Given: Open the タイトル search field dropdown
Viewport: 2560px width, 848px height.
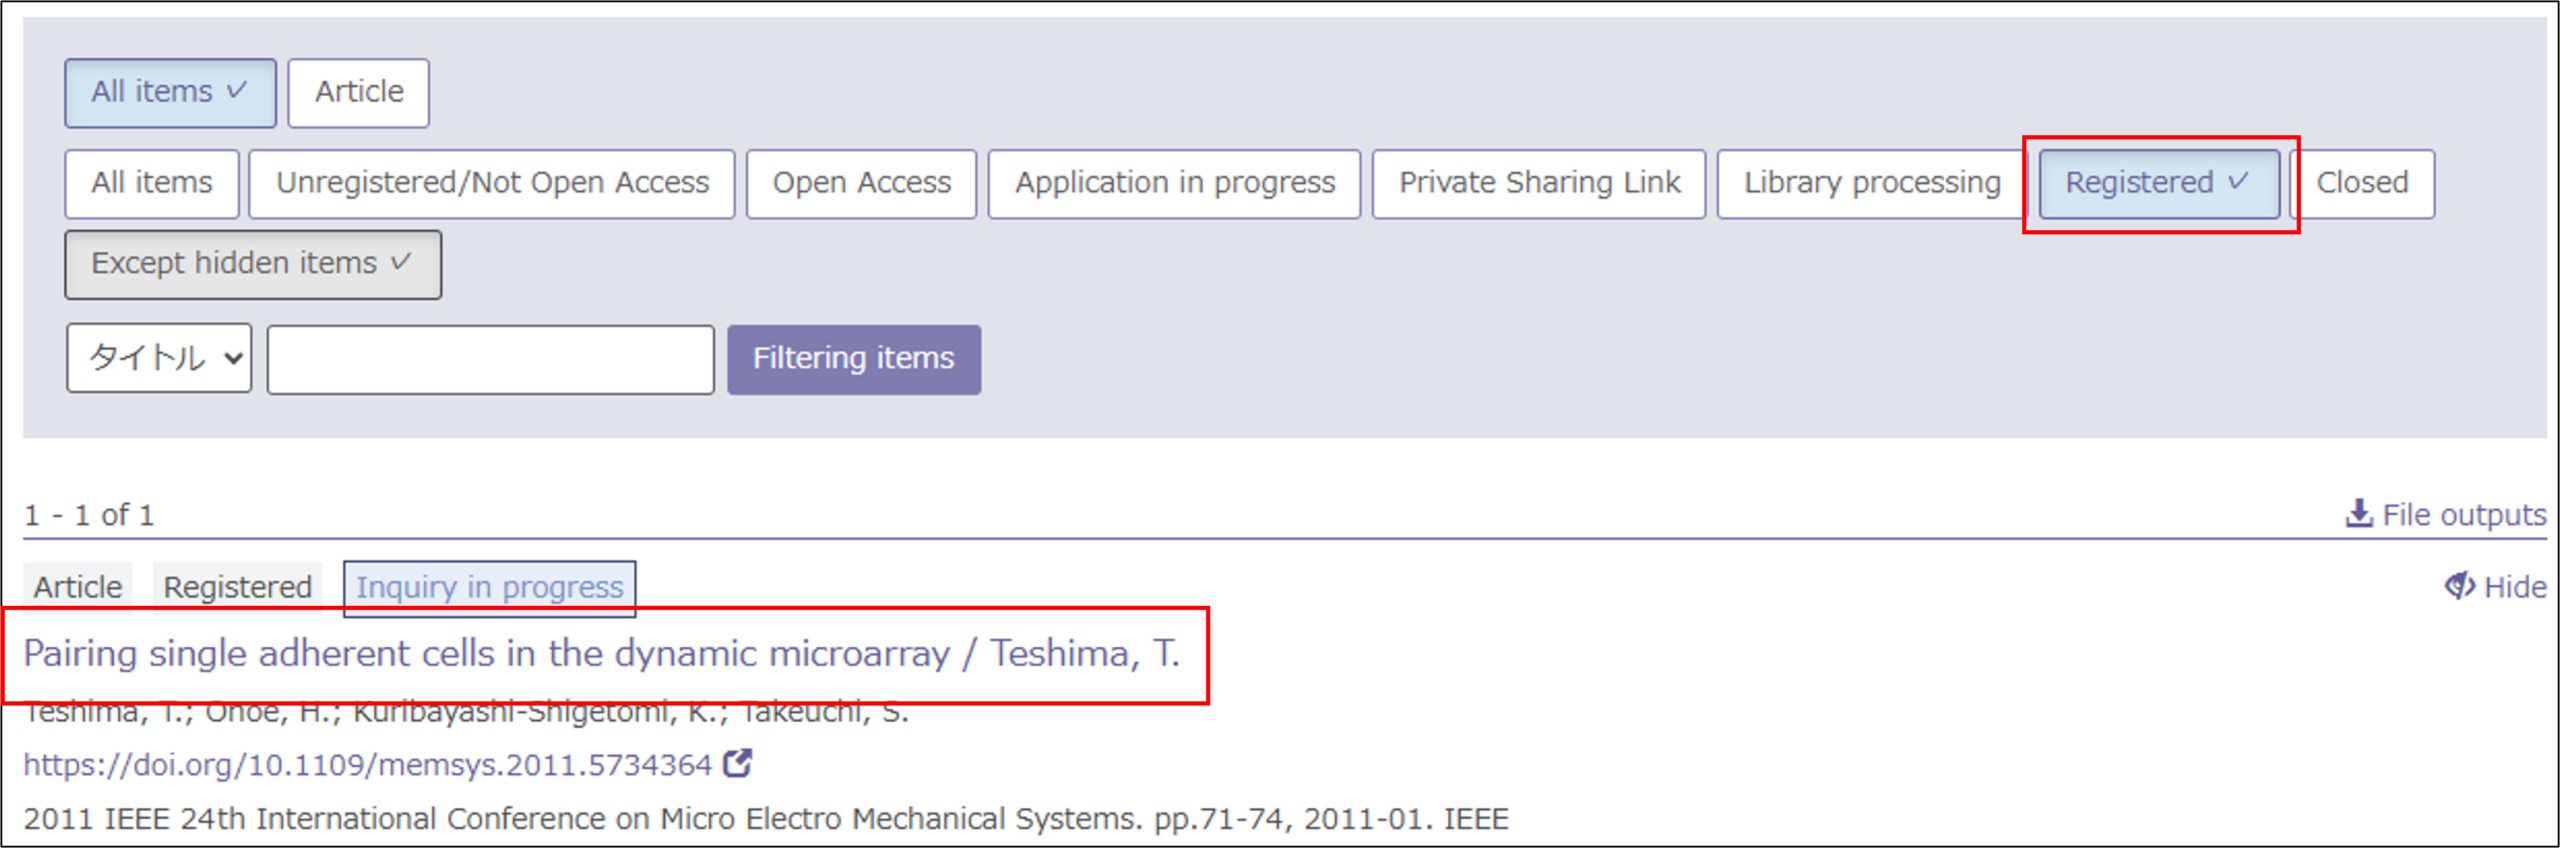Looking at the screenshot, I should point(159,358).
